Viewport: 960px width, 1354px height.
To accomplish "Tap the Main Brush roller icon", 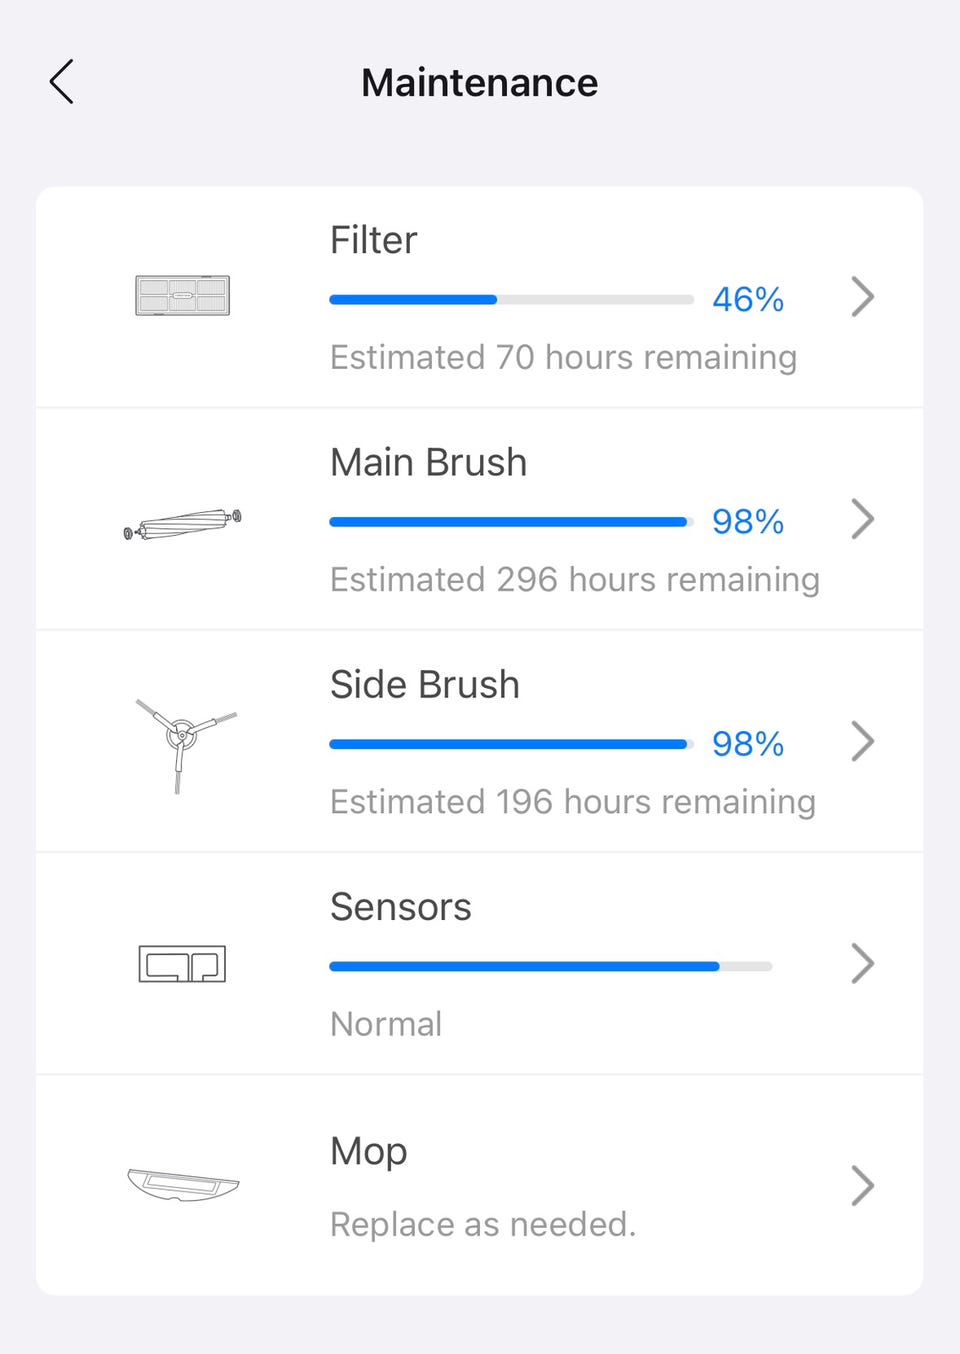I will (182, 523).
